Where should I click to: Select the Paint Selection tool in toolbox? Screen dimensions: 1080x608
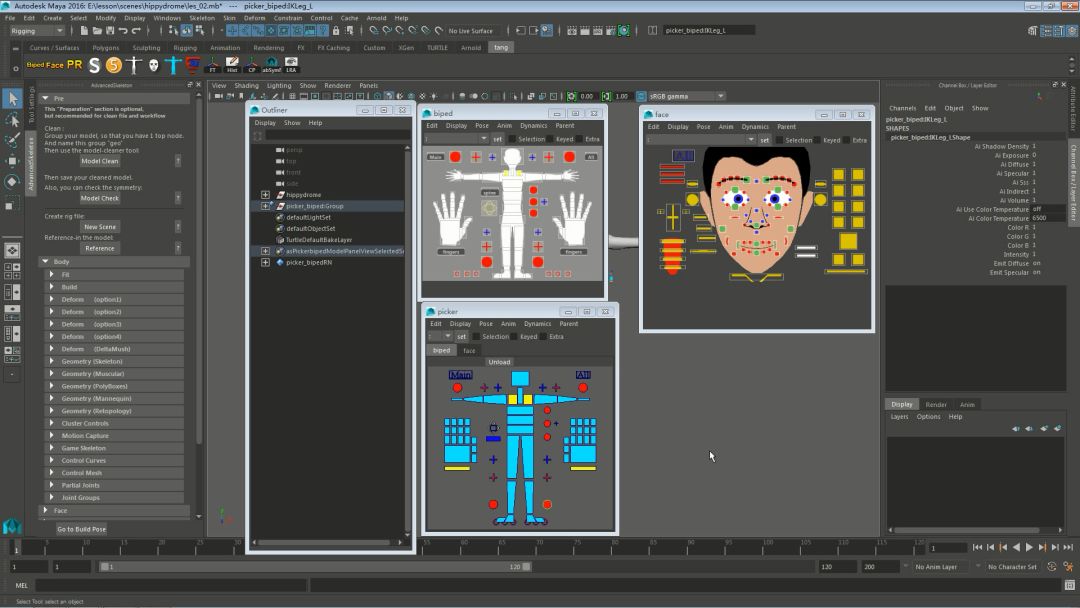pos(12,140)
